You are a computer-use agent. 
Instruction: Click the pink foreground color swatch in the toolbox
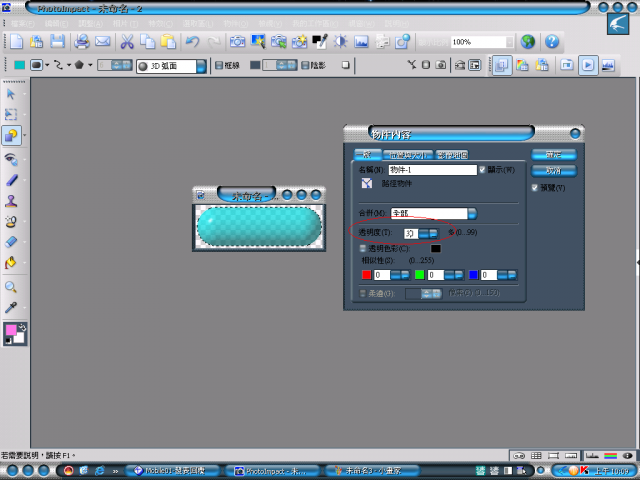(x=11, y=330)
